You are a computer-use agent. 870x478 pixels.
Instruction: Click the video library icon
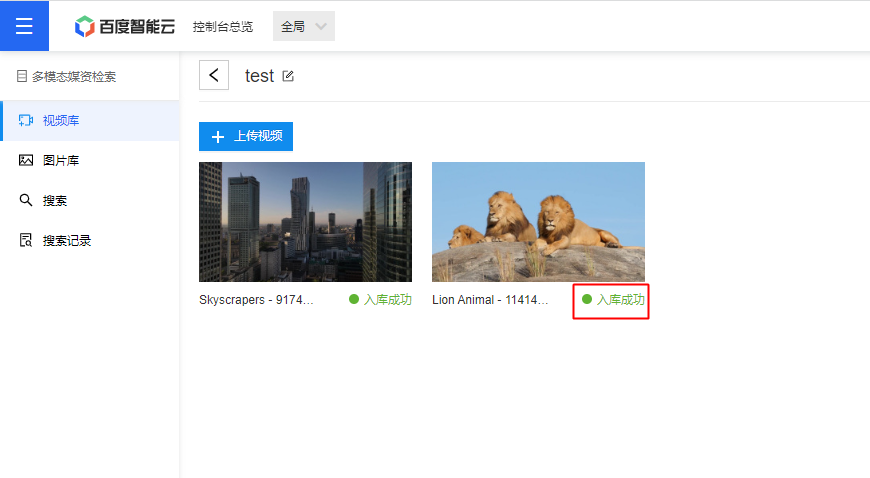(x=26, y=120)
